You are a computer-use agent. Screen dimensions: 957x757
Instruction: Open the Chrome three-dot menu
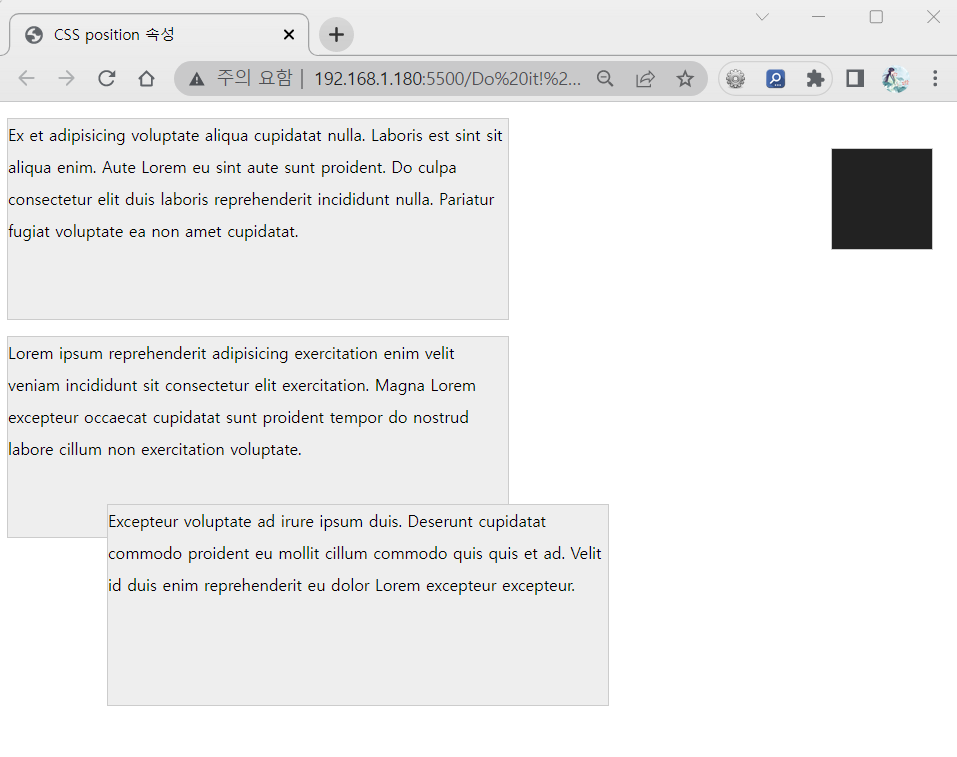(935, 78)
